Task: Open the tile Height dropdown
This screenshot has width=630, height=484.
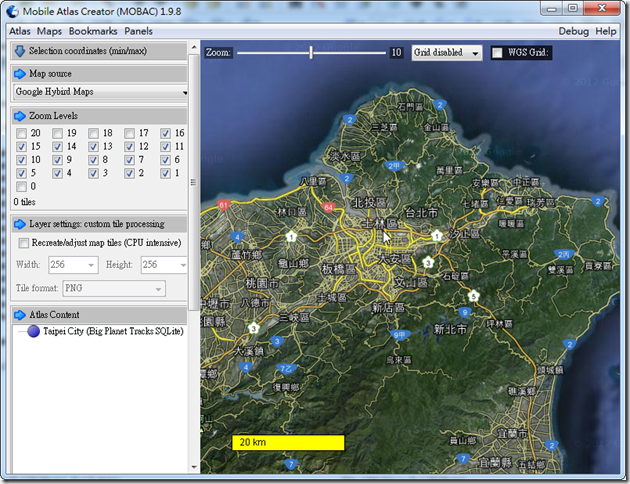Action: pyautogui.click(x=164, y=265)
